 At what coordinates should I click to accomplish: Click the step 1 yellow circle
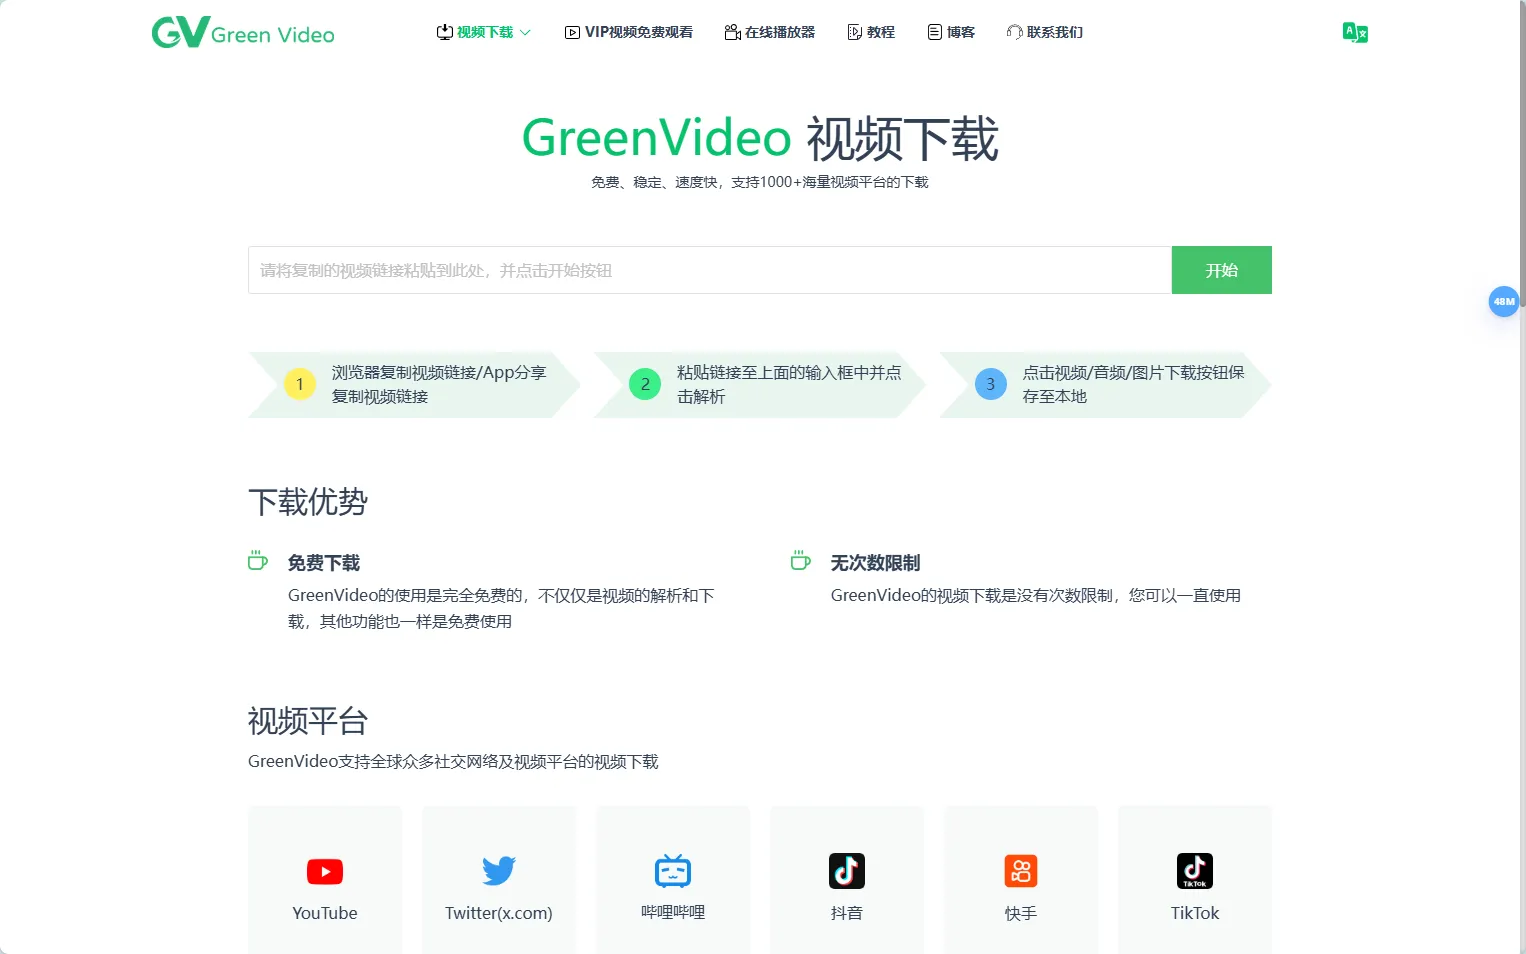(x=300, y=384)
